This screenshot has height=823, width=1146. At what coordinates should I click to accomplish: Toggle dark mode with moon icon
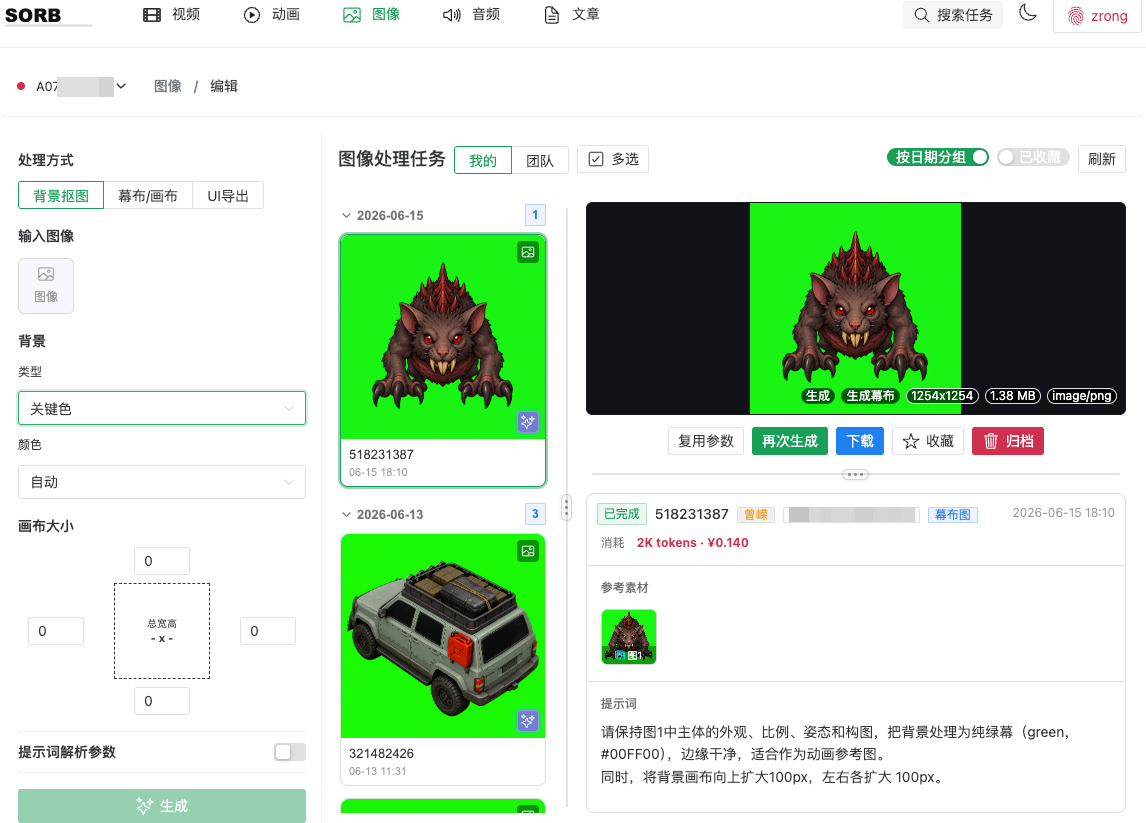(1028, 13)
